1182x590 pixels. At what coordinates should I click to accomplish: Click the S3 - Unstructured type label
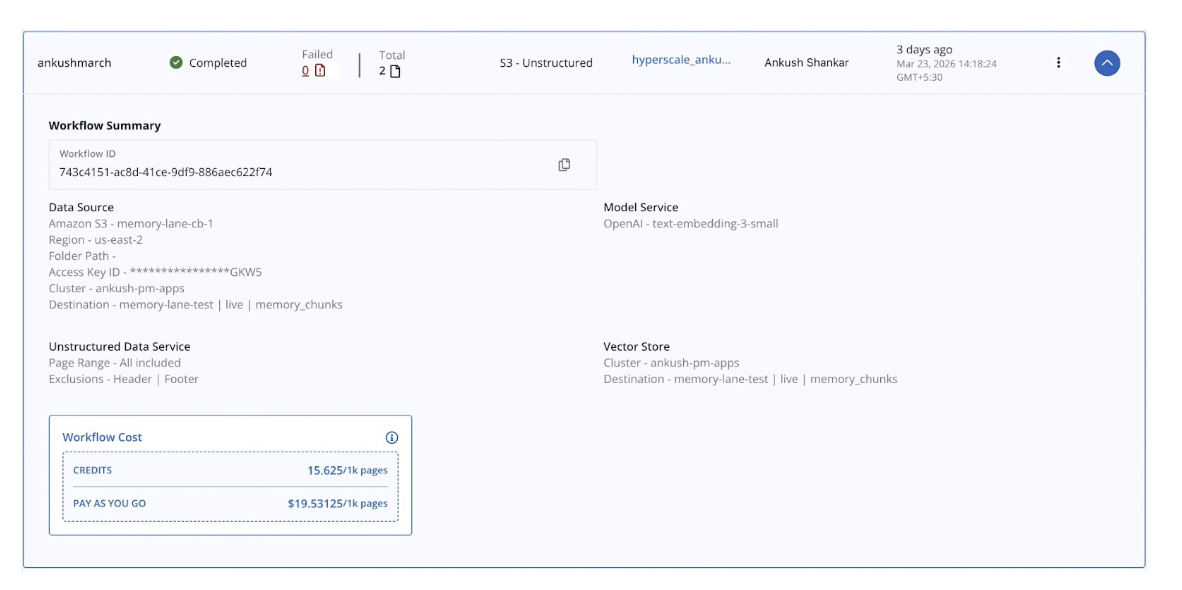(x=546, y=63)
